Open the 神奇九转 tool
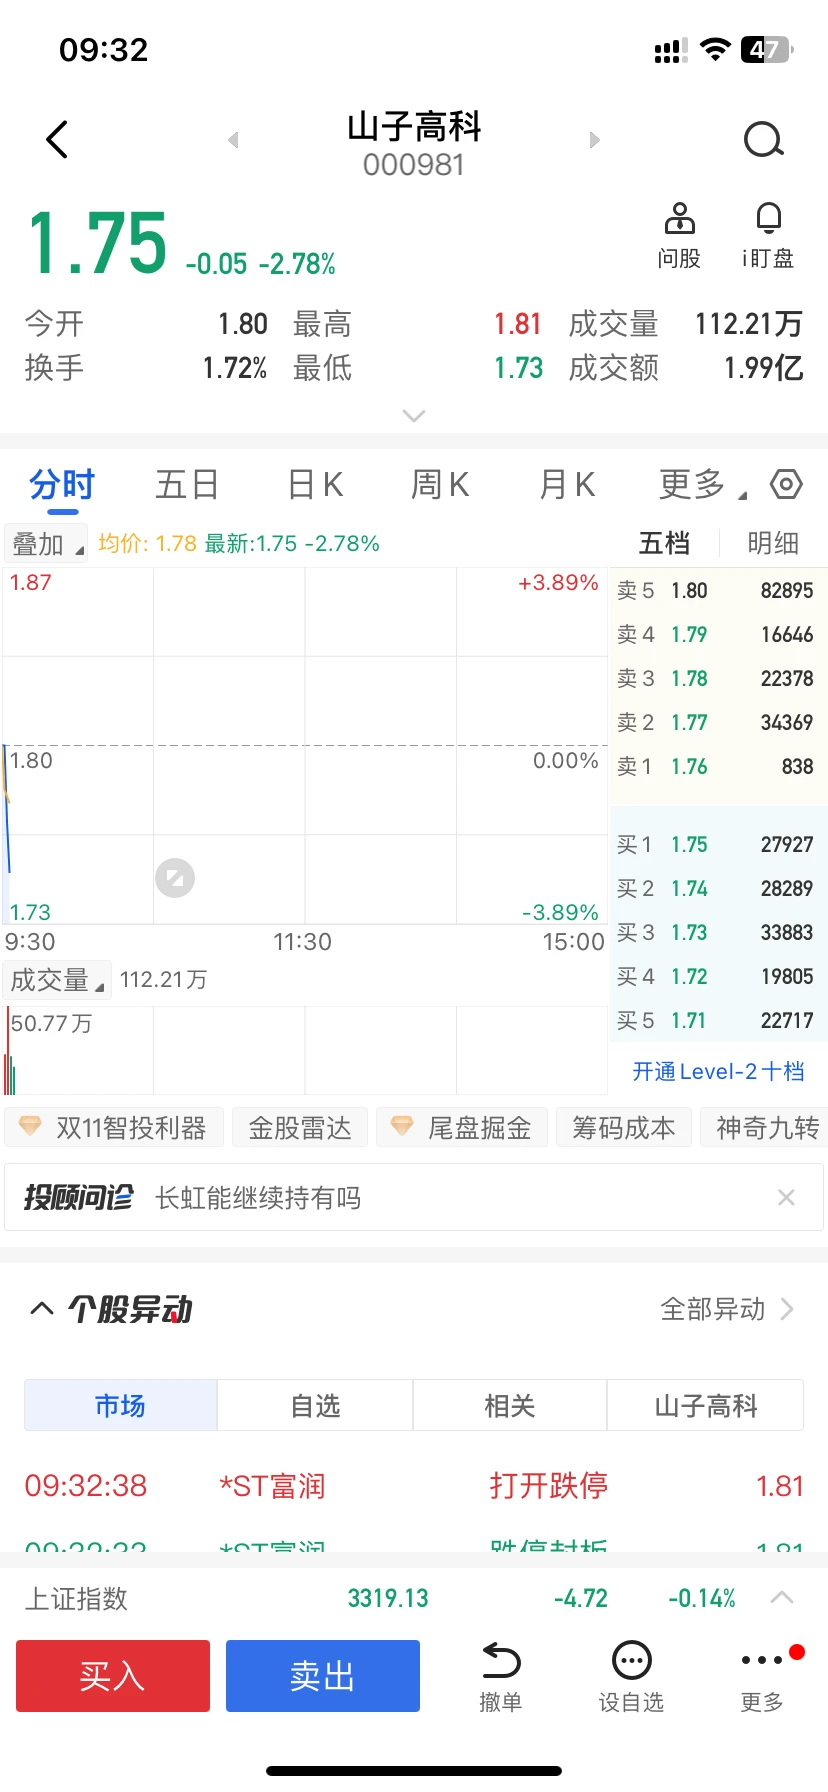 pyautogui.click(x=766, y=1127)
